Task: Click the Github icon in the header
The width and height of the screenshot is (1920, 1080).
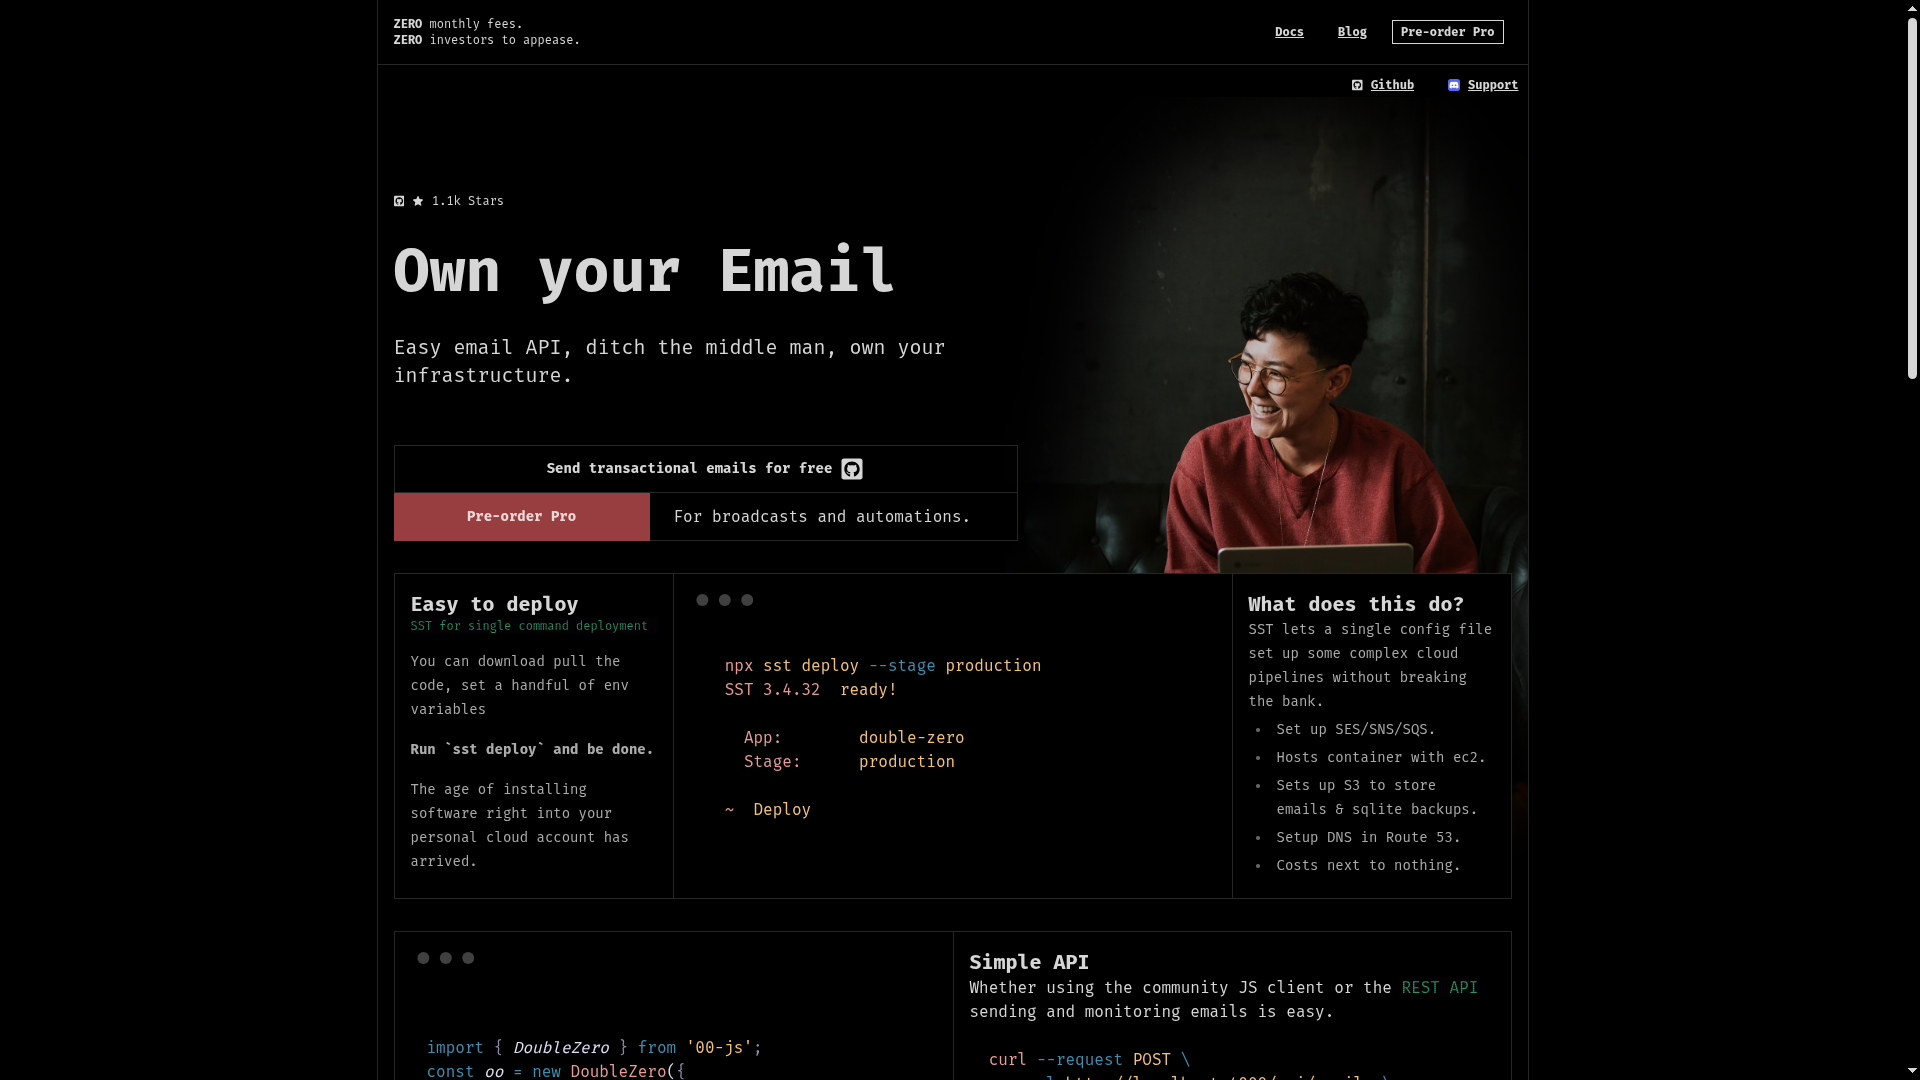Action: [x=1357, y=85]
